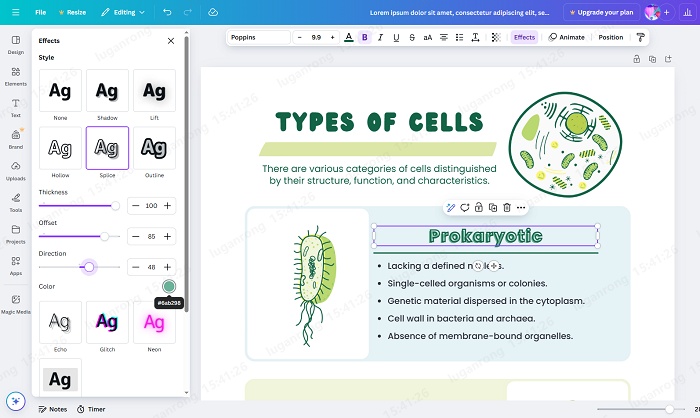This screenshot has width=700, height=418.
Task: Select the Outline text effect thumbnail
Action: pyautogui.click(x=154, y=148)
